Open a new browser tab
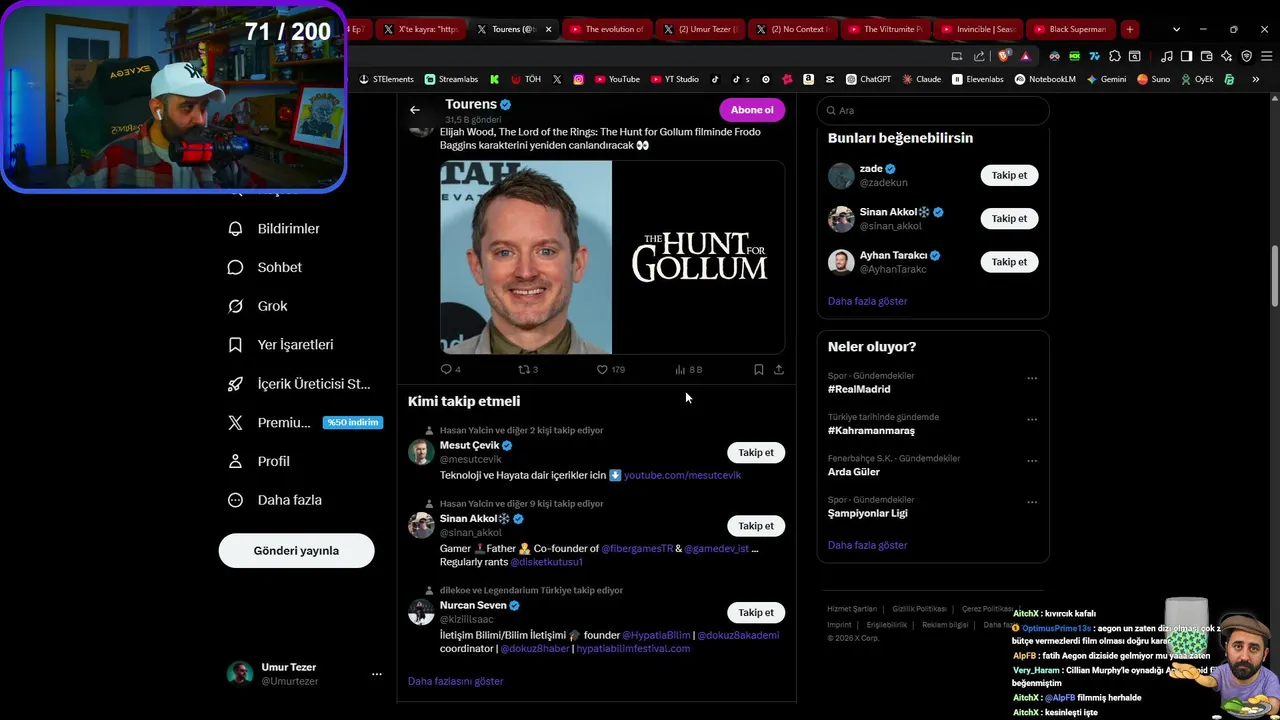Viewport: 1280px width, 720px height. (x=1130, y=29)
